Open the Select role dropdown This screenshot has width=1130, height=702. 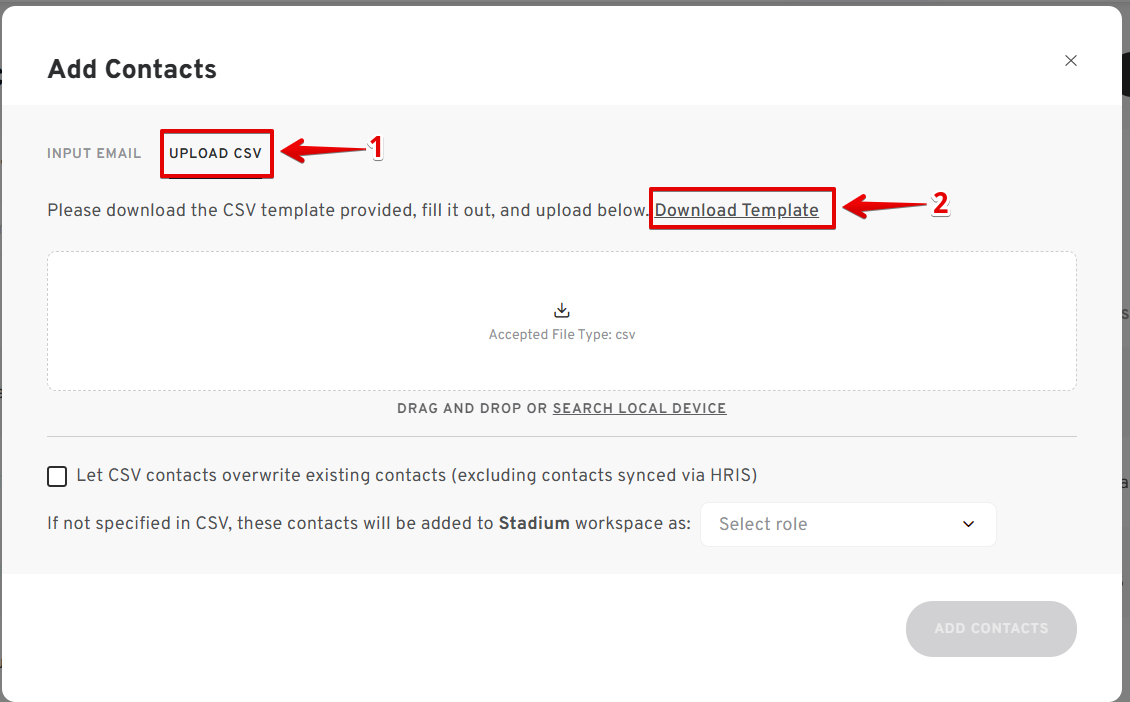pyautogui.click(x=848, y=525)
